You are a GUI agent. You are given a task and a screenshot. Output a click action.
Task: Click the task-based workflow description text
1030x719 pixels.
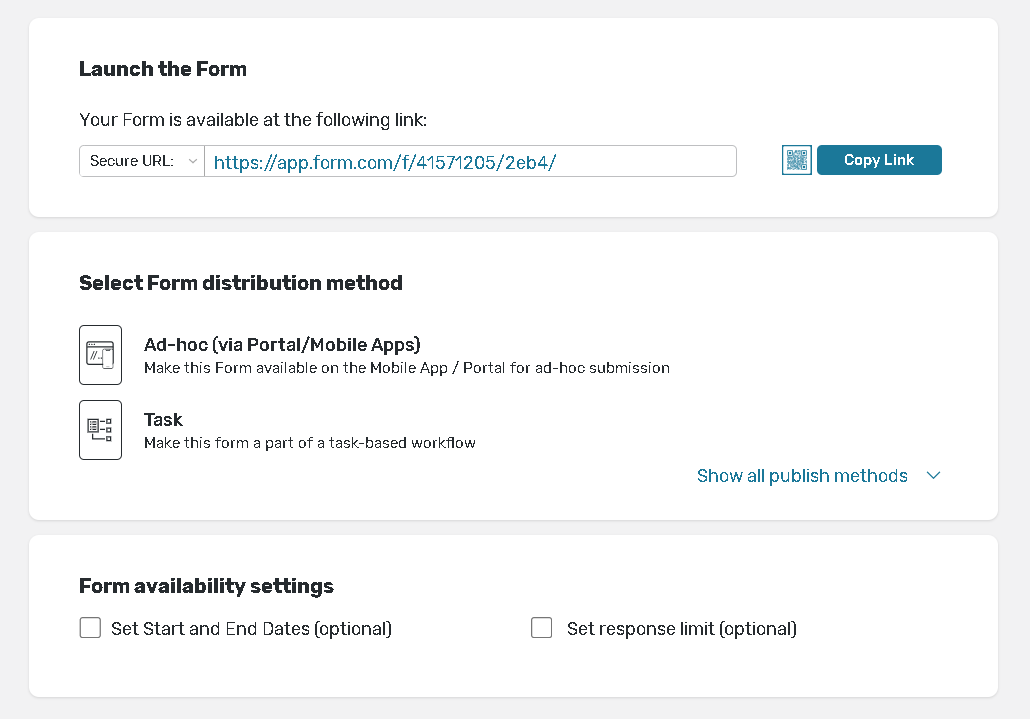click(309, 443)
